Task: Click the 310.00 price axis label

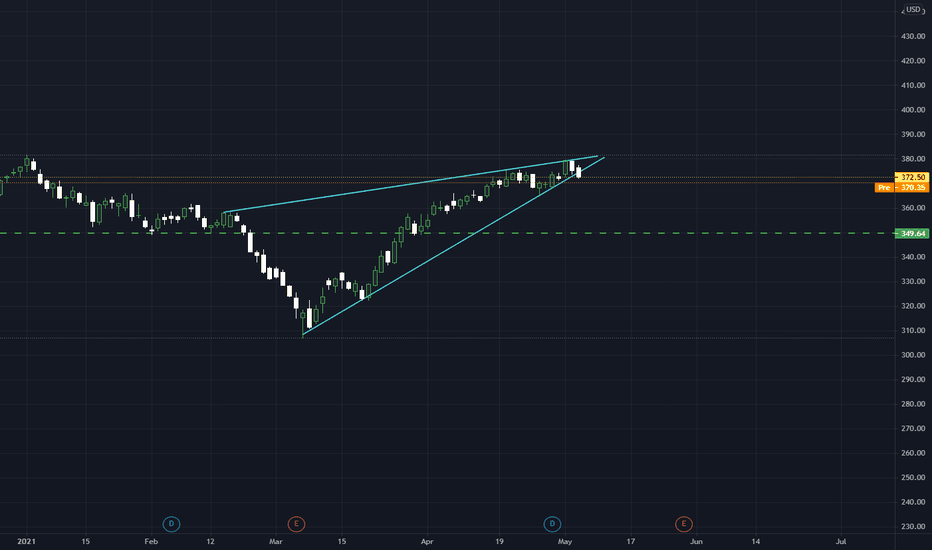Action: (913, 331)
